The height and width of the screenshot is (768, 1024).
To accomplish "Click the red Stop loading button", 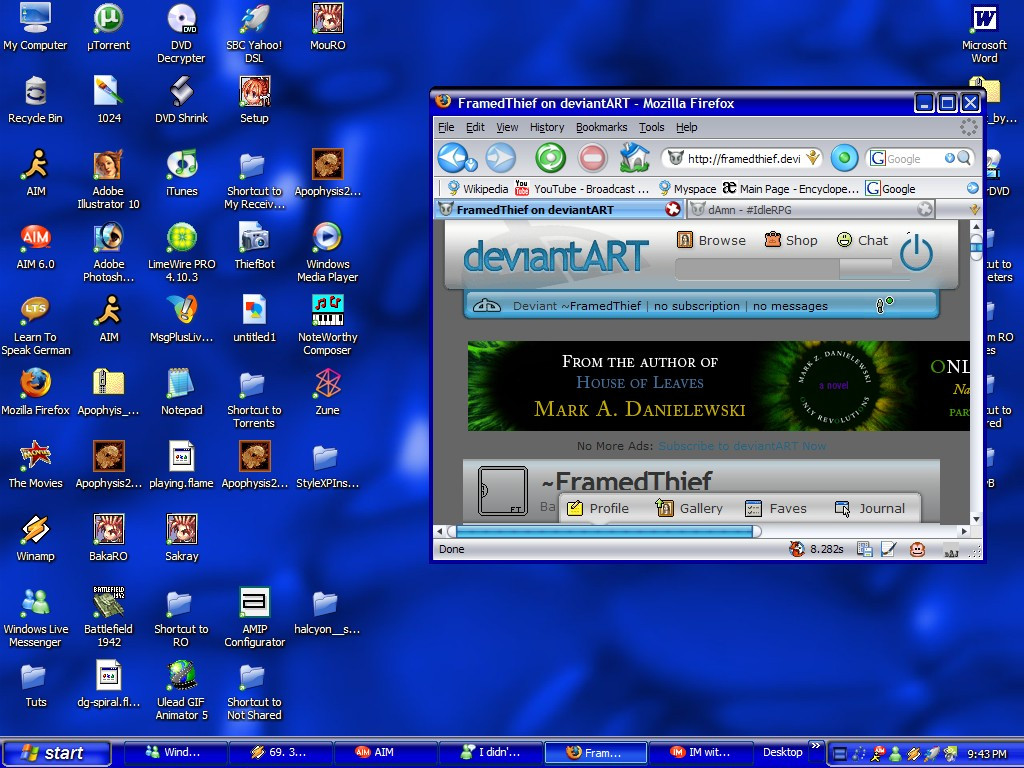I will [592, 158].
